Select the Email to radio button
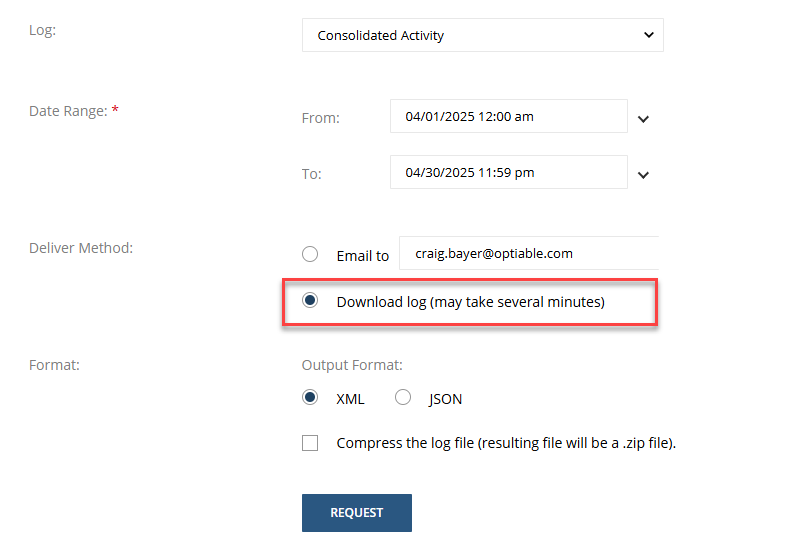The height and width of the screenshot is (550, 786). tap(310, 254)
